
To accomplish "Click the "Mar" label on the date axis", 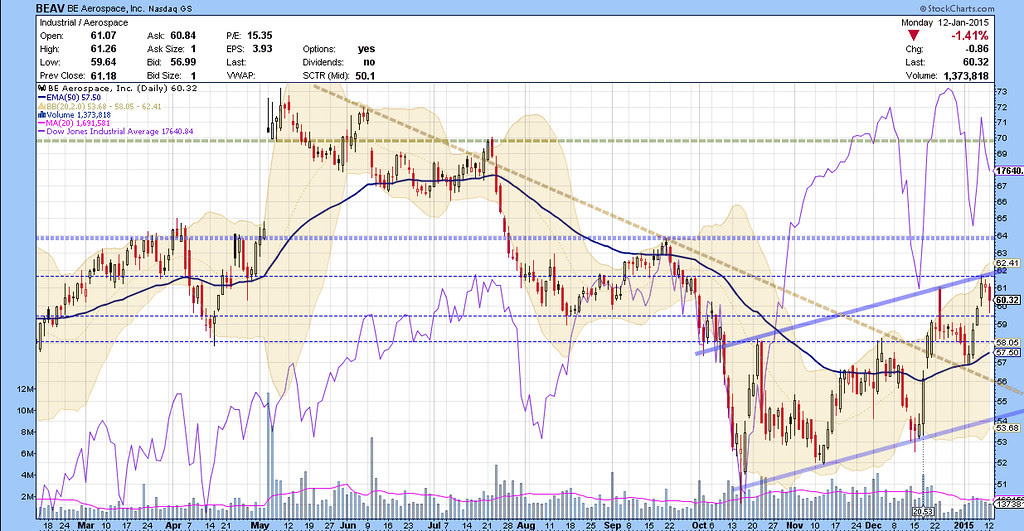I will [x=86, y=525].
